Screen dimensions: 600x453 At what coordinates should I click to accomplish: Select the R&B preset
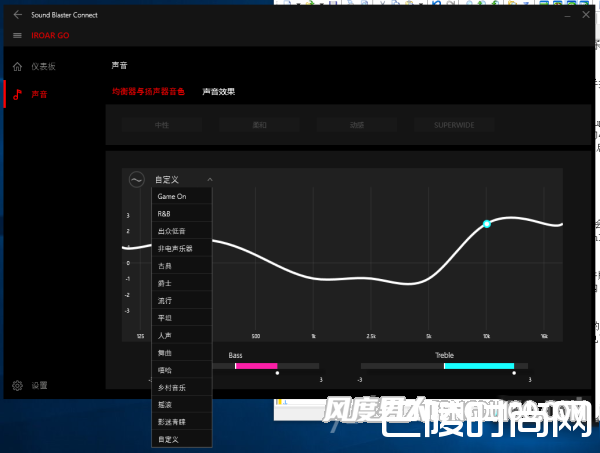[x=182, y=214]
